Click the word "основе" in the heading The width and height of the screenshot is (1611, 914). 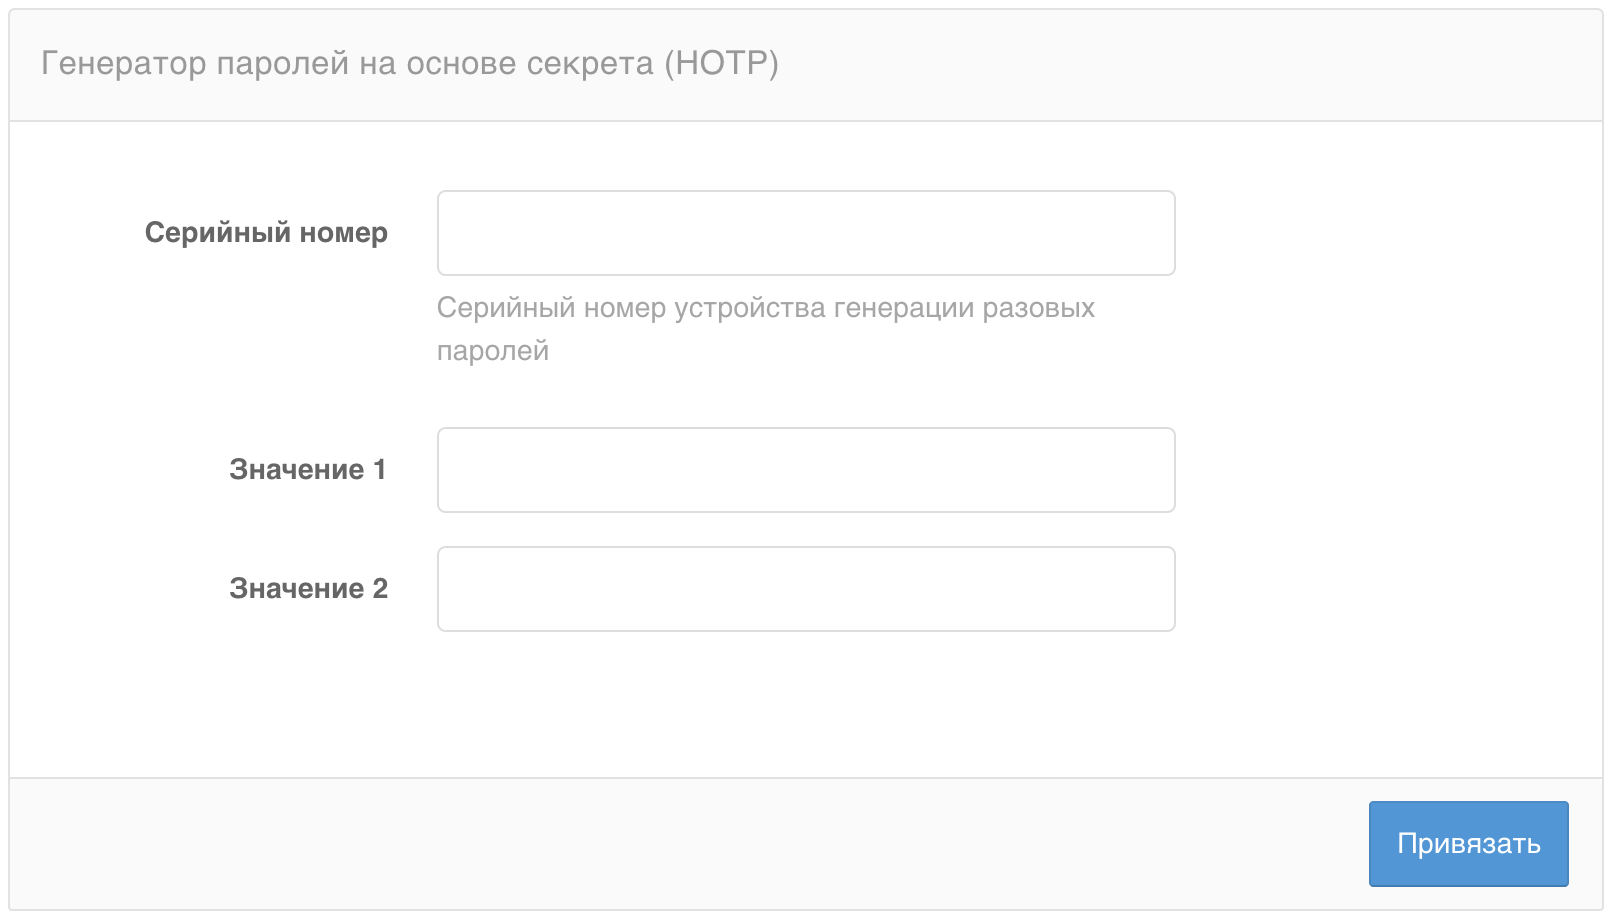pyautogui.click(x=461, y=64)
